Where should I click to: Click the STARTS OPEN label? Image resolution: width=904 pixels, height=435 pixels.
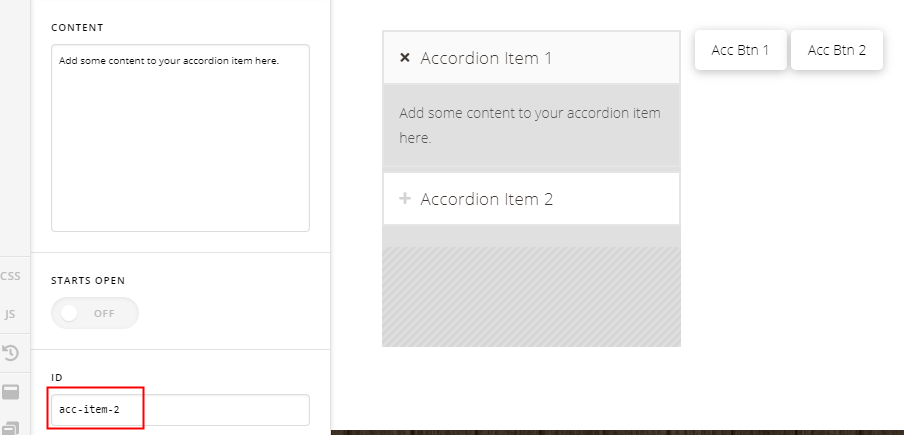[x=88, y=281]
